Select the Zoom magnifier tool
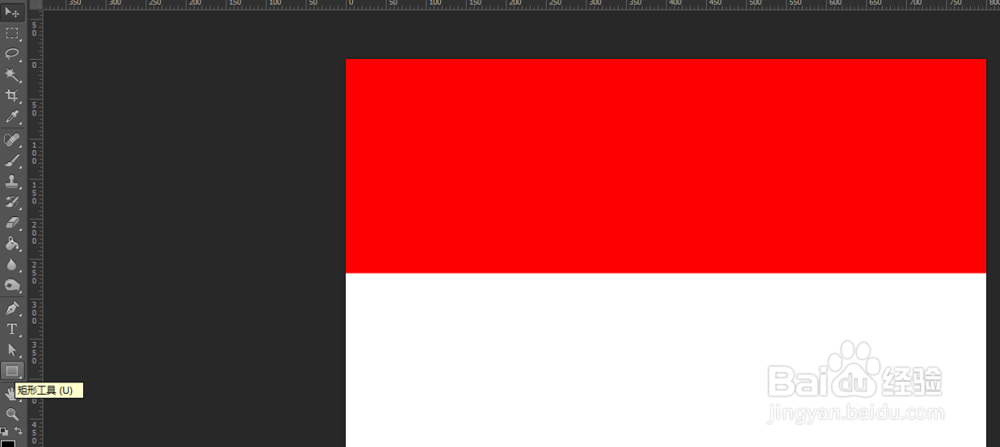This screenshot has height=447, width=1000. click(x=12, y=414)
